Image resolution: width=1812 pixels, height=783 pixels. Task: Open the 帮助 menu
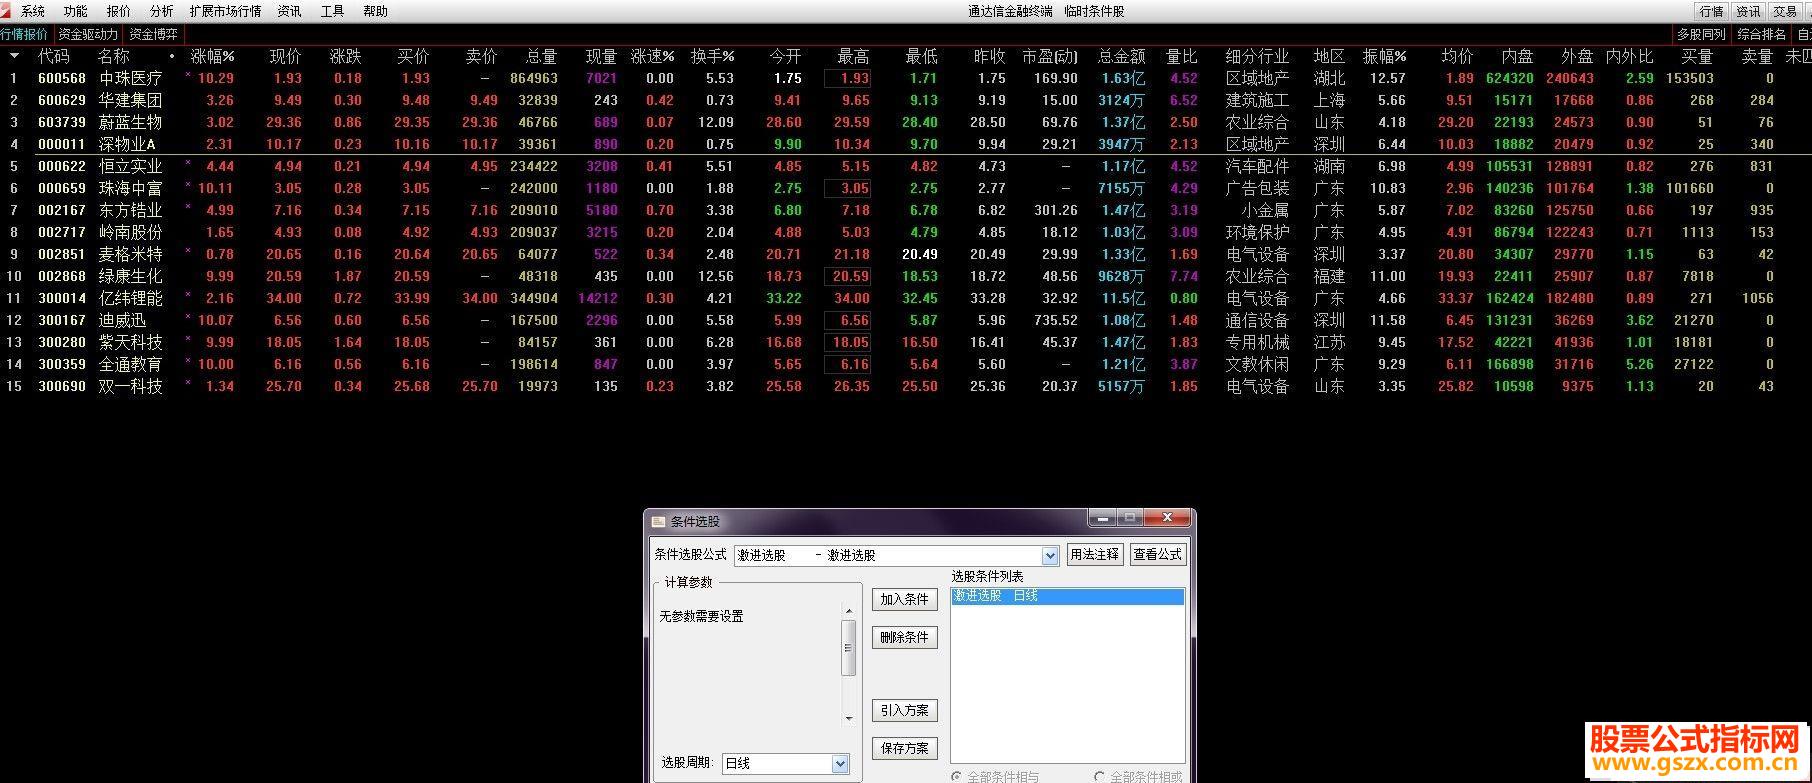(x=375, y=11)
